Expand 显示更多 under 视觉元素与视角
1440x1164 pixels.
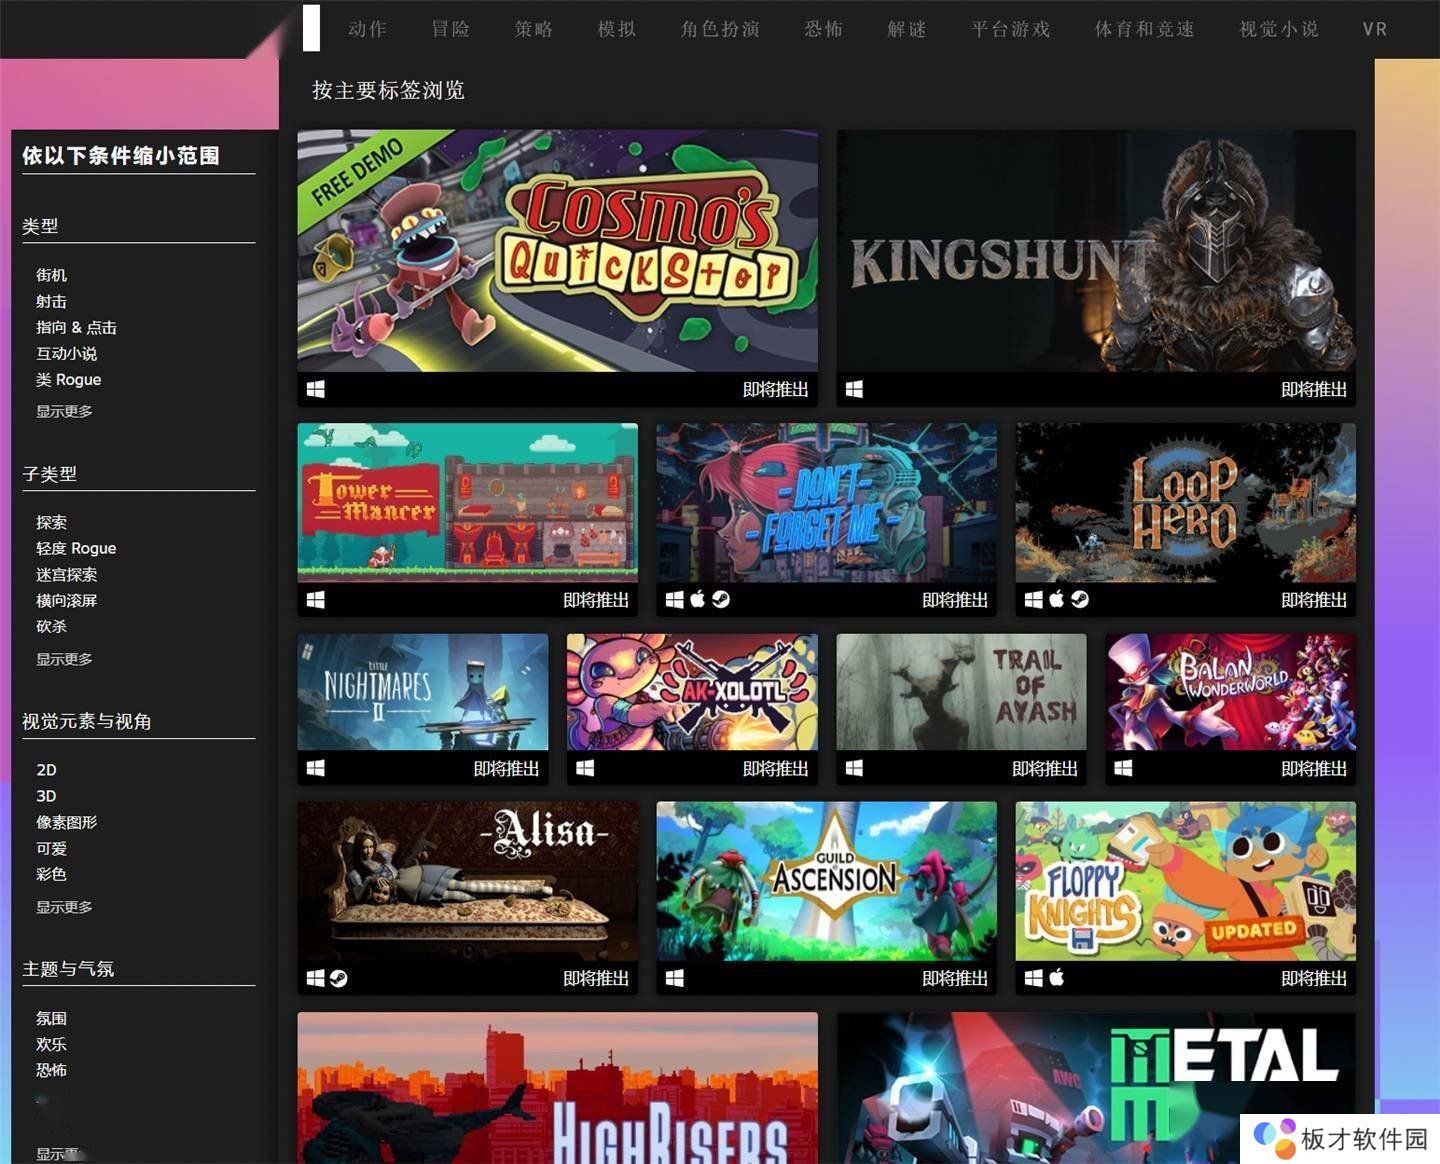(64, 907)
